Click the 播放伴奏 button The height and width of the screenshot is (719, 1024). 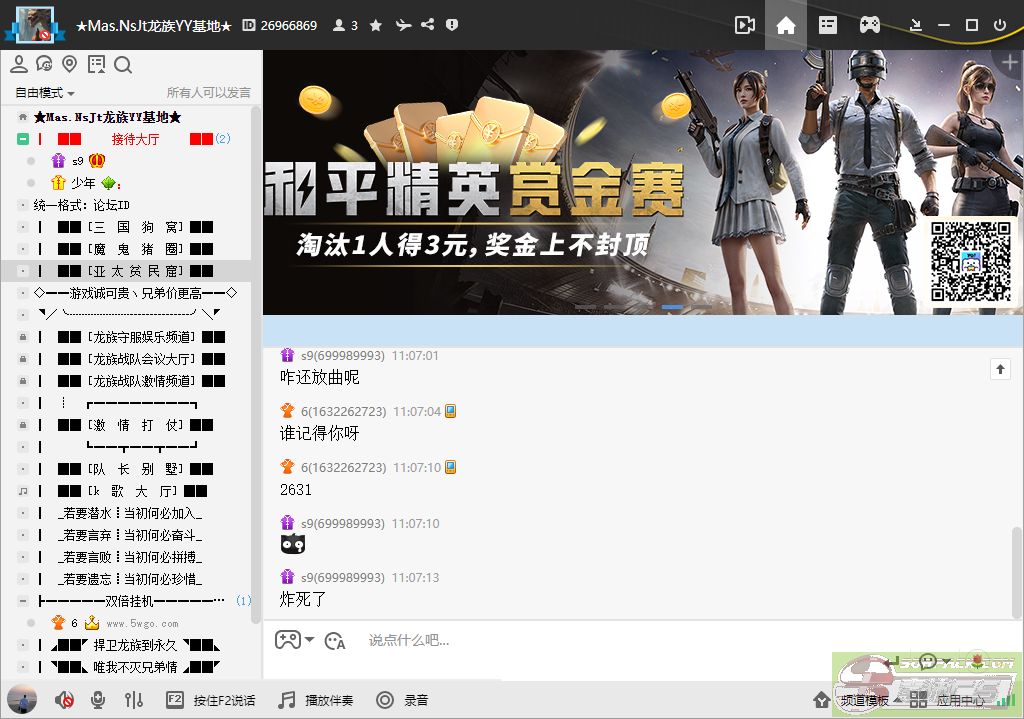tap(315, 700)
